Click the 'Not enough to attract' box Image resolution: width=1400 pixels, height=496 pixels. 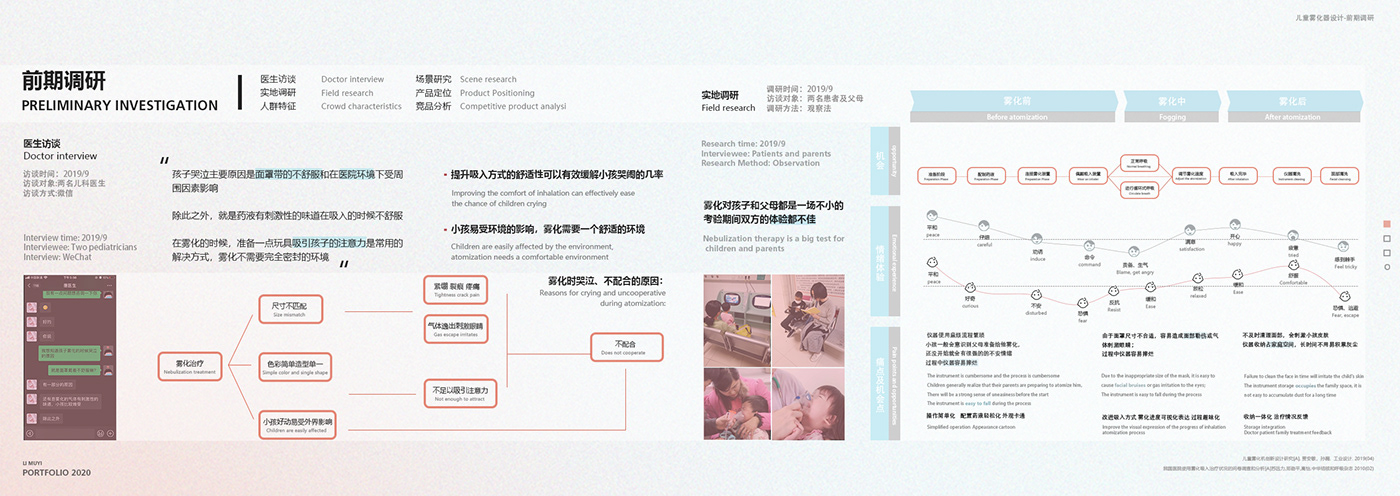click(460, 394)
